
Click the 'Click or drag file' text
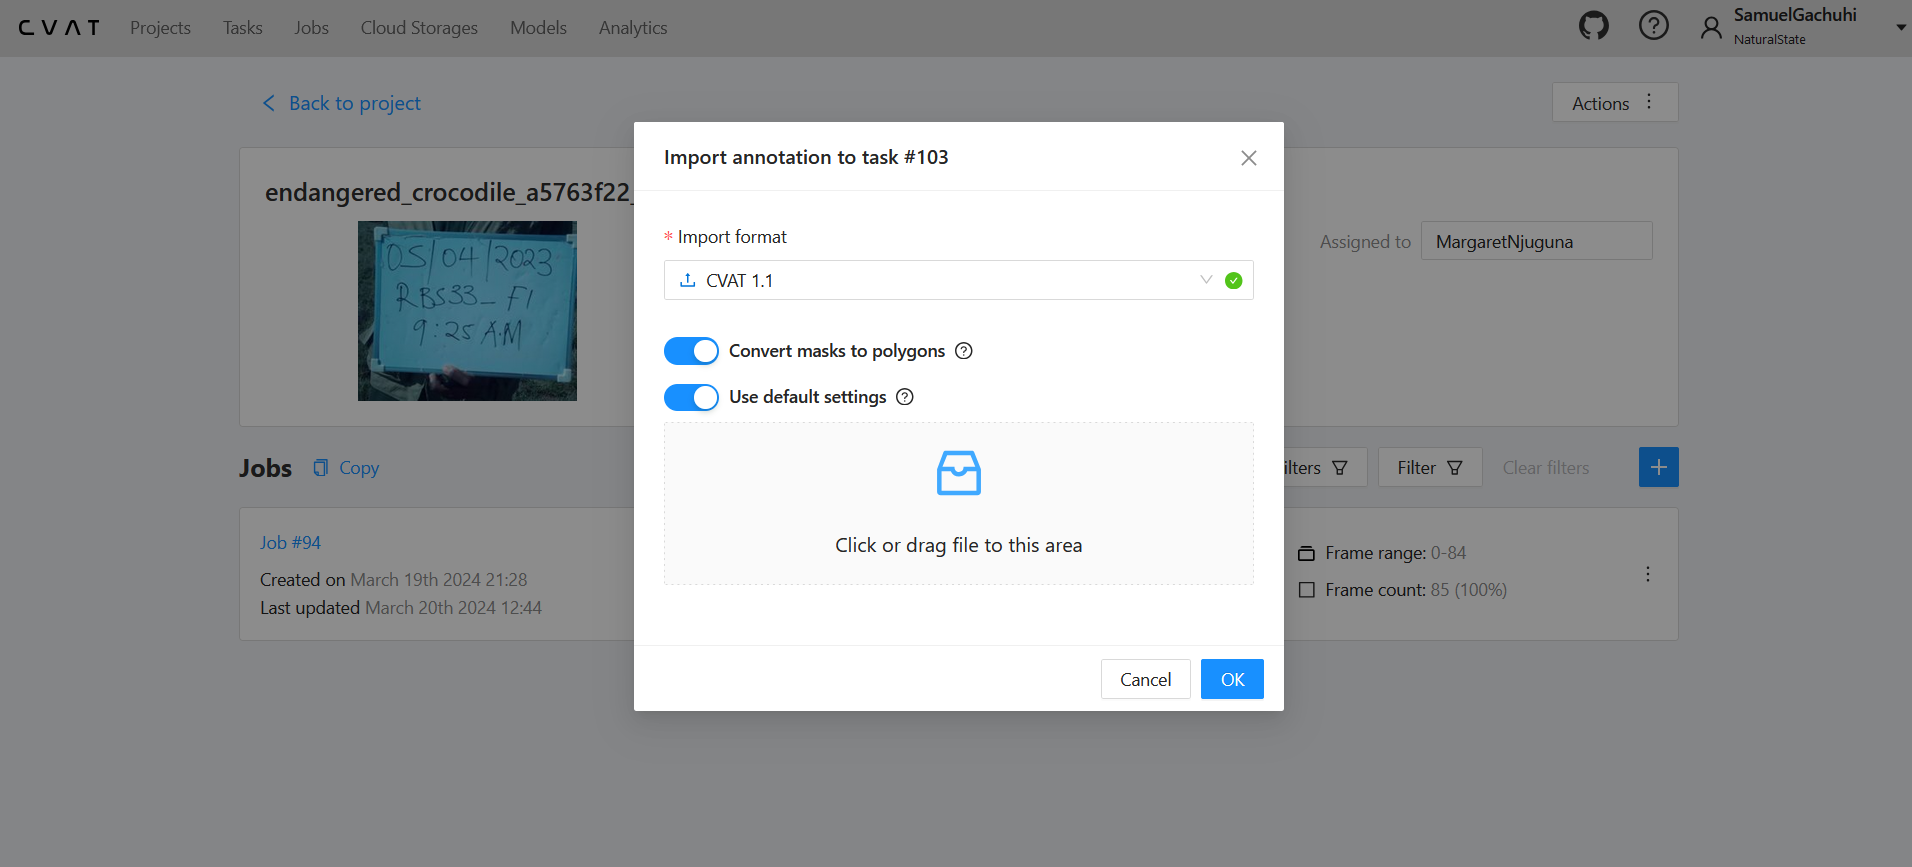click(958, 545)
